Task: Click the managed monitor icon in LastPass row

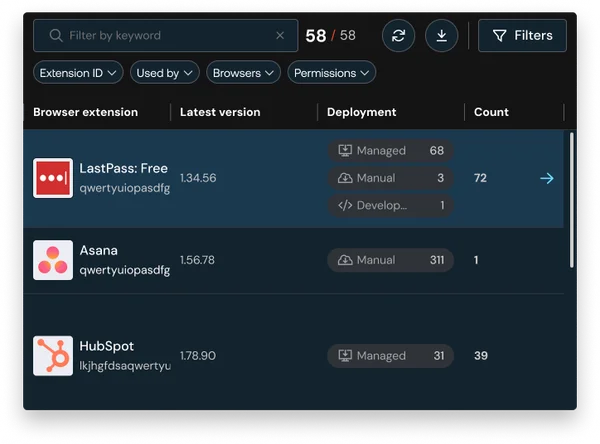Action: coord(345,150)
